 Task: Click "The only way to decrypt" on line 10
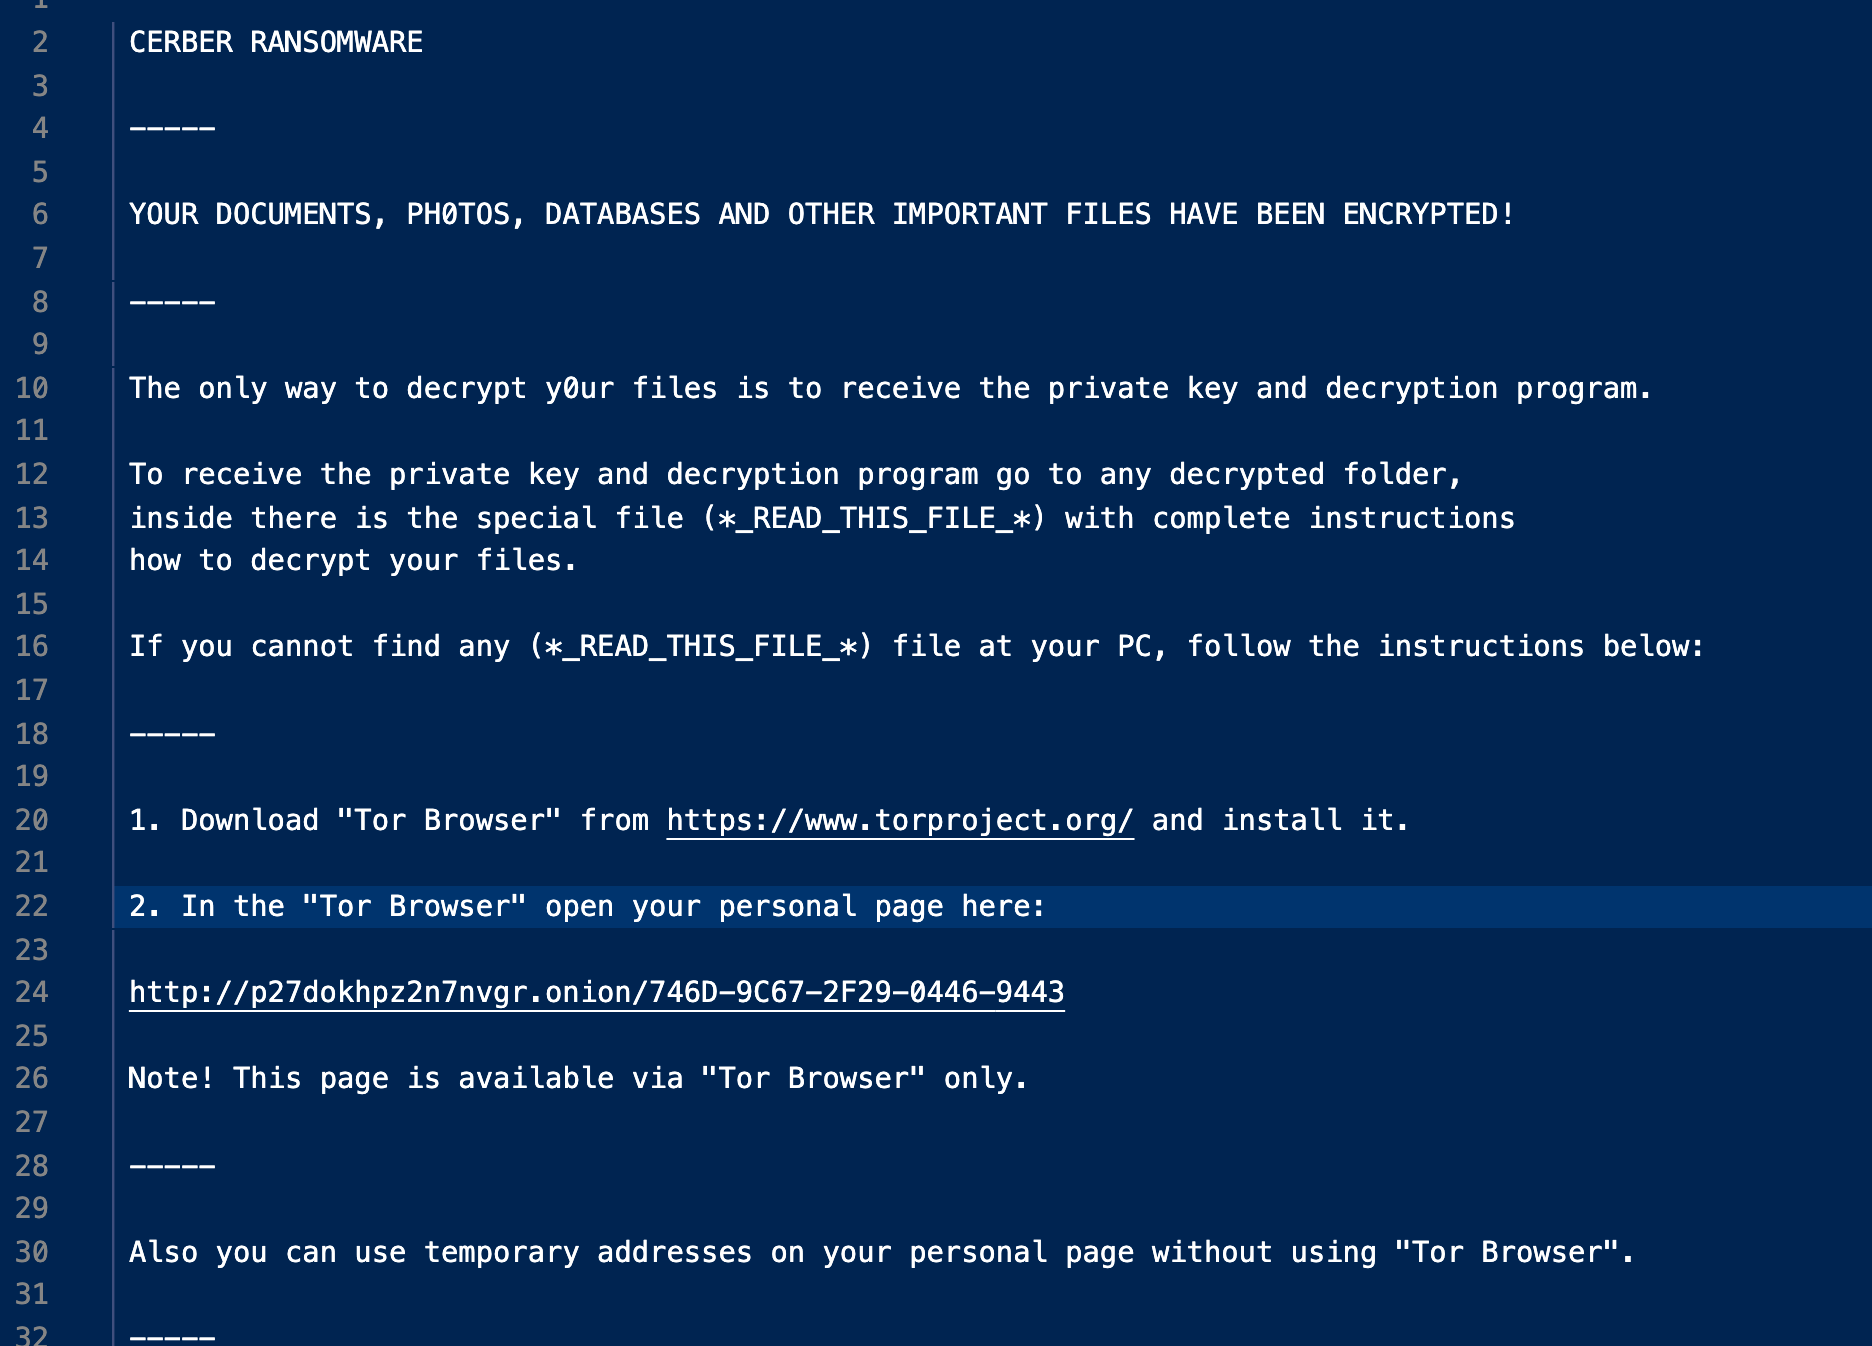pos(327,389)
